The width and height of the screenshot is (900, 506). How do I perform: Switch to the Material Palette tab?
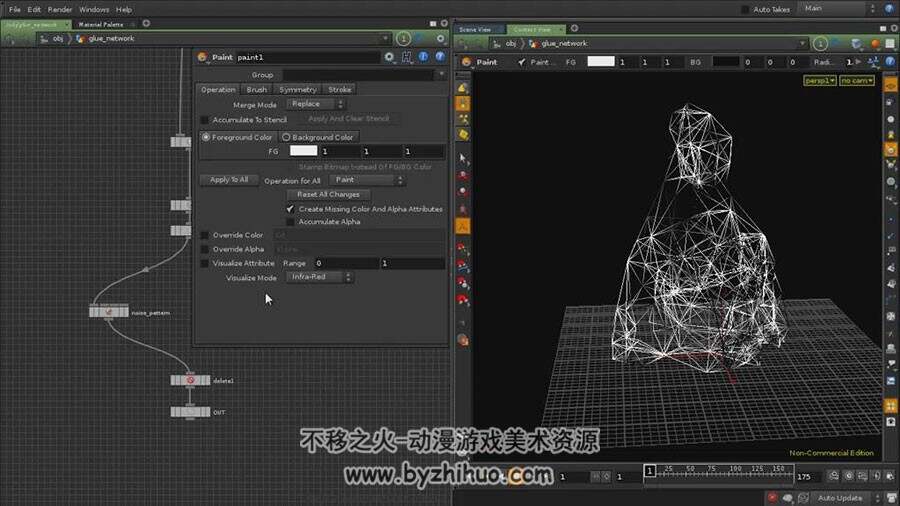[101, 24]
